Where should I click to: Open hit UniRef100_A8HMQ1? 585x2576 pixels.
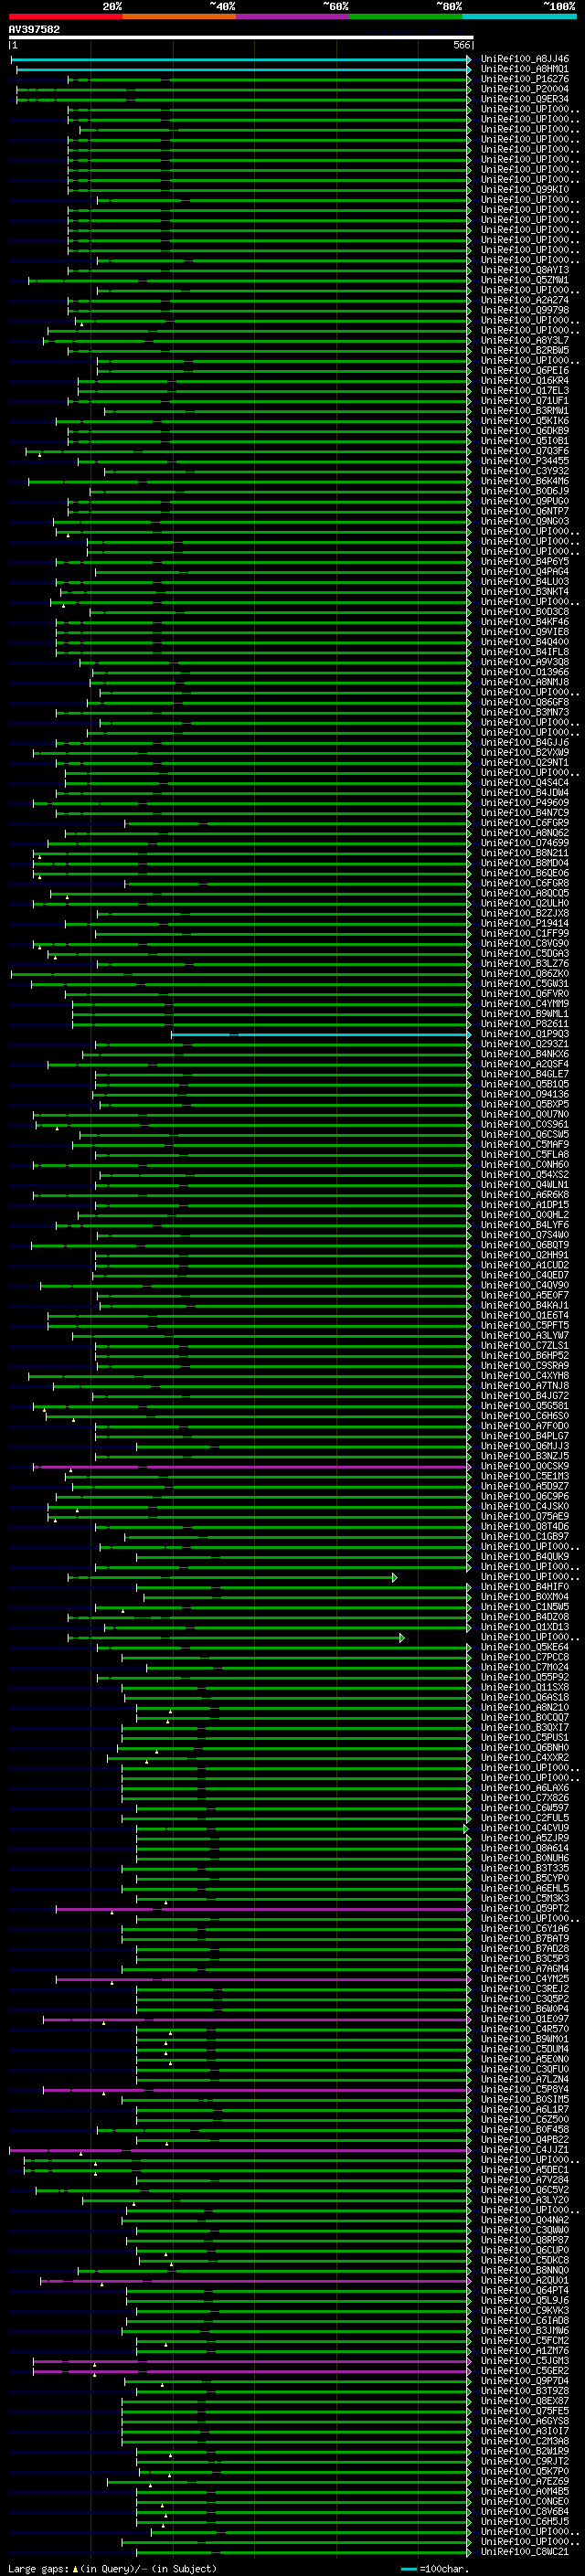pyautogui.click(x=524, y=69)
